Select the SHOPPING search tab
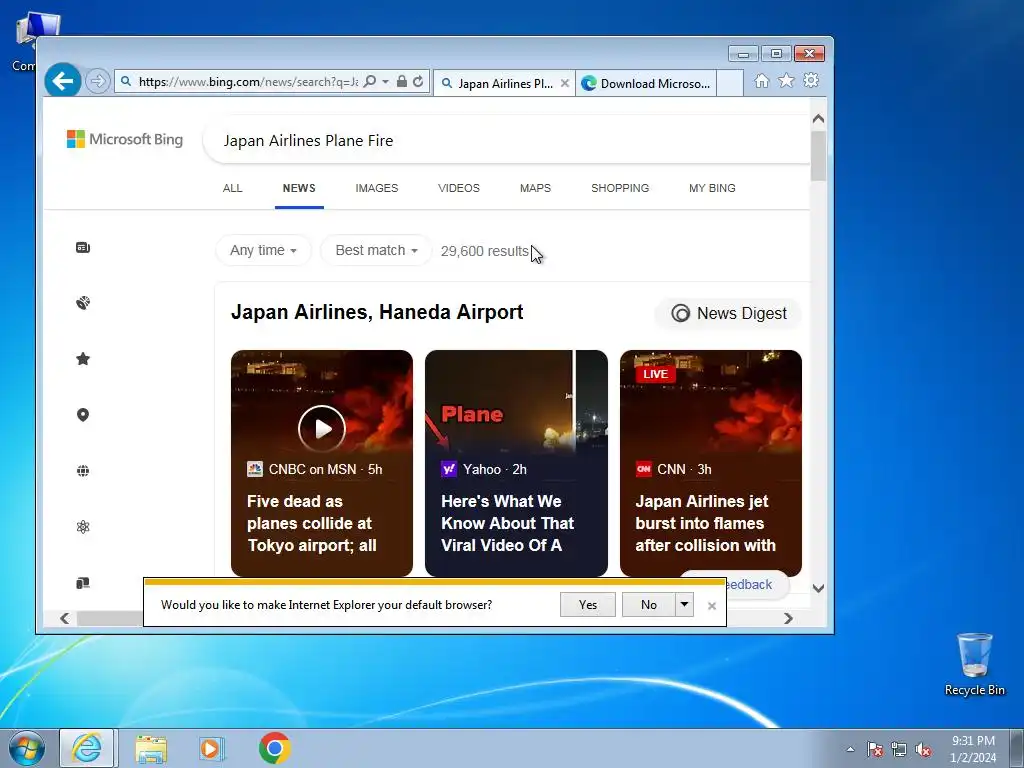This screenshot has width=1024, height=768. pyautogui.click(x=620, y=188)
